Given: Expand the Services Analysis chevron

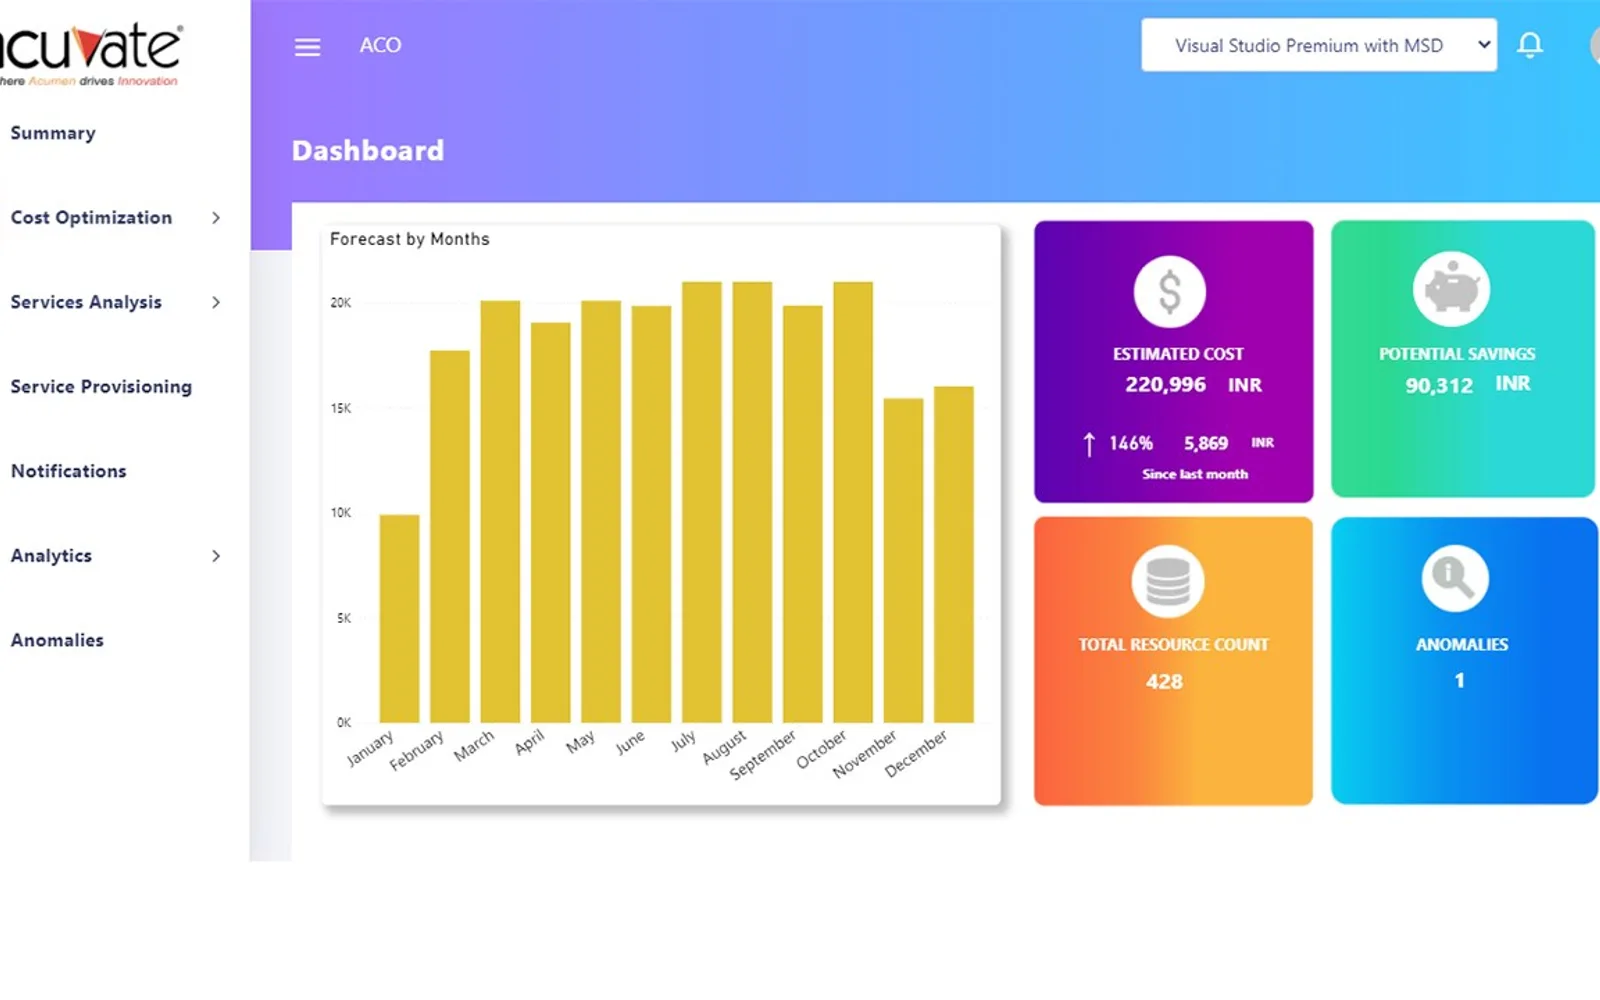Looking at the screenshot, I should coord(215,302).
